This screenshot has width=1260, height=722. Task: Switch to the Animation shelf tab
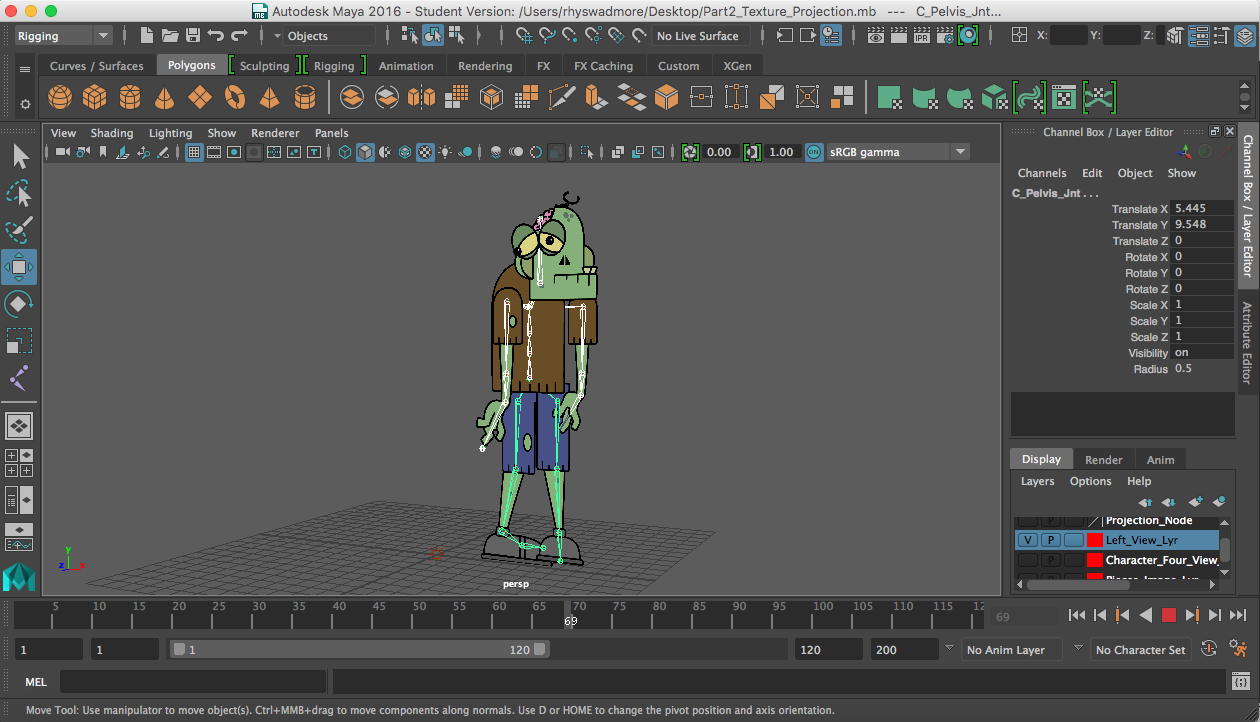pyautogui.click(x=406, y=66)
